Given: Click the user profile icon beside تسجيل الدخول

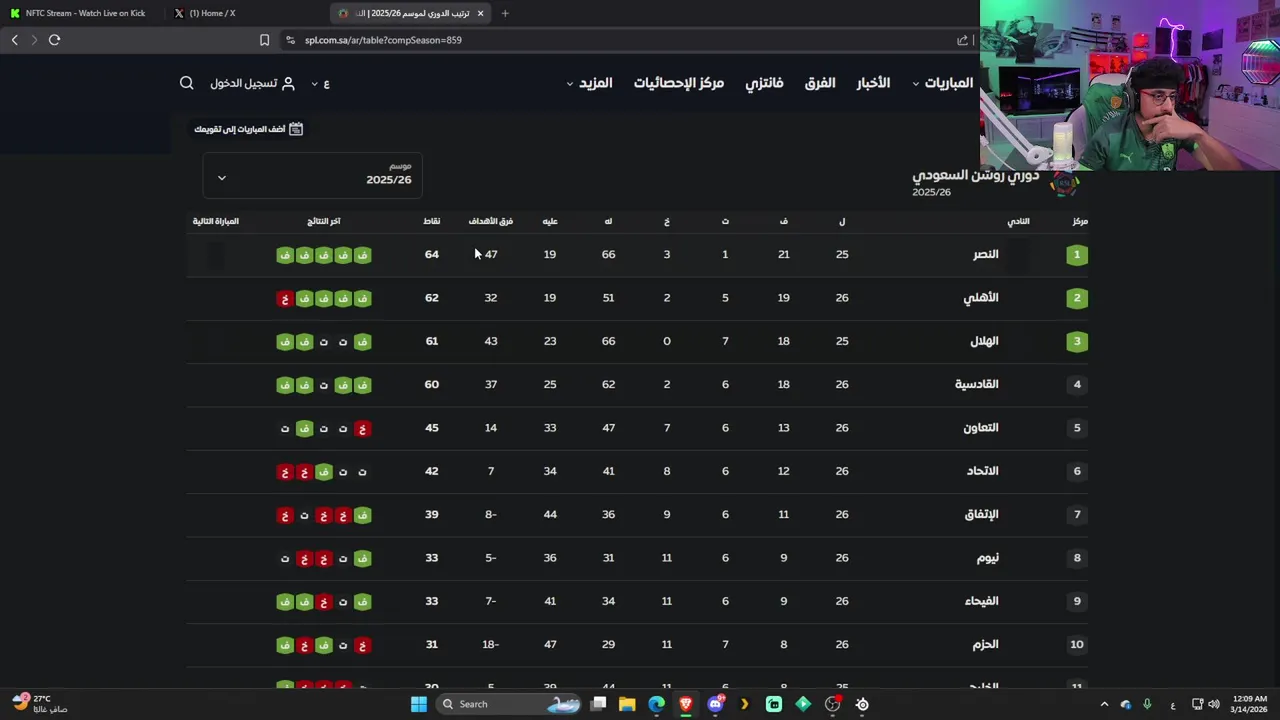Looking at the screenshot, I should pos(288,83).
